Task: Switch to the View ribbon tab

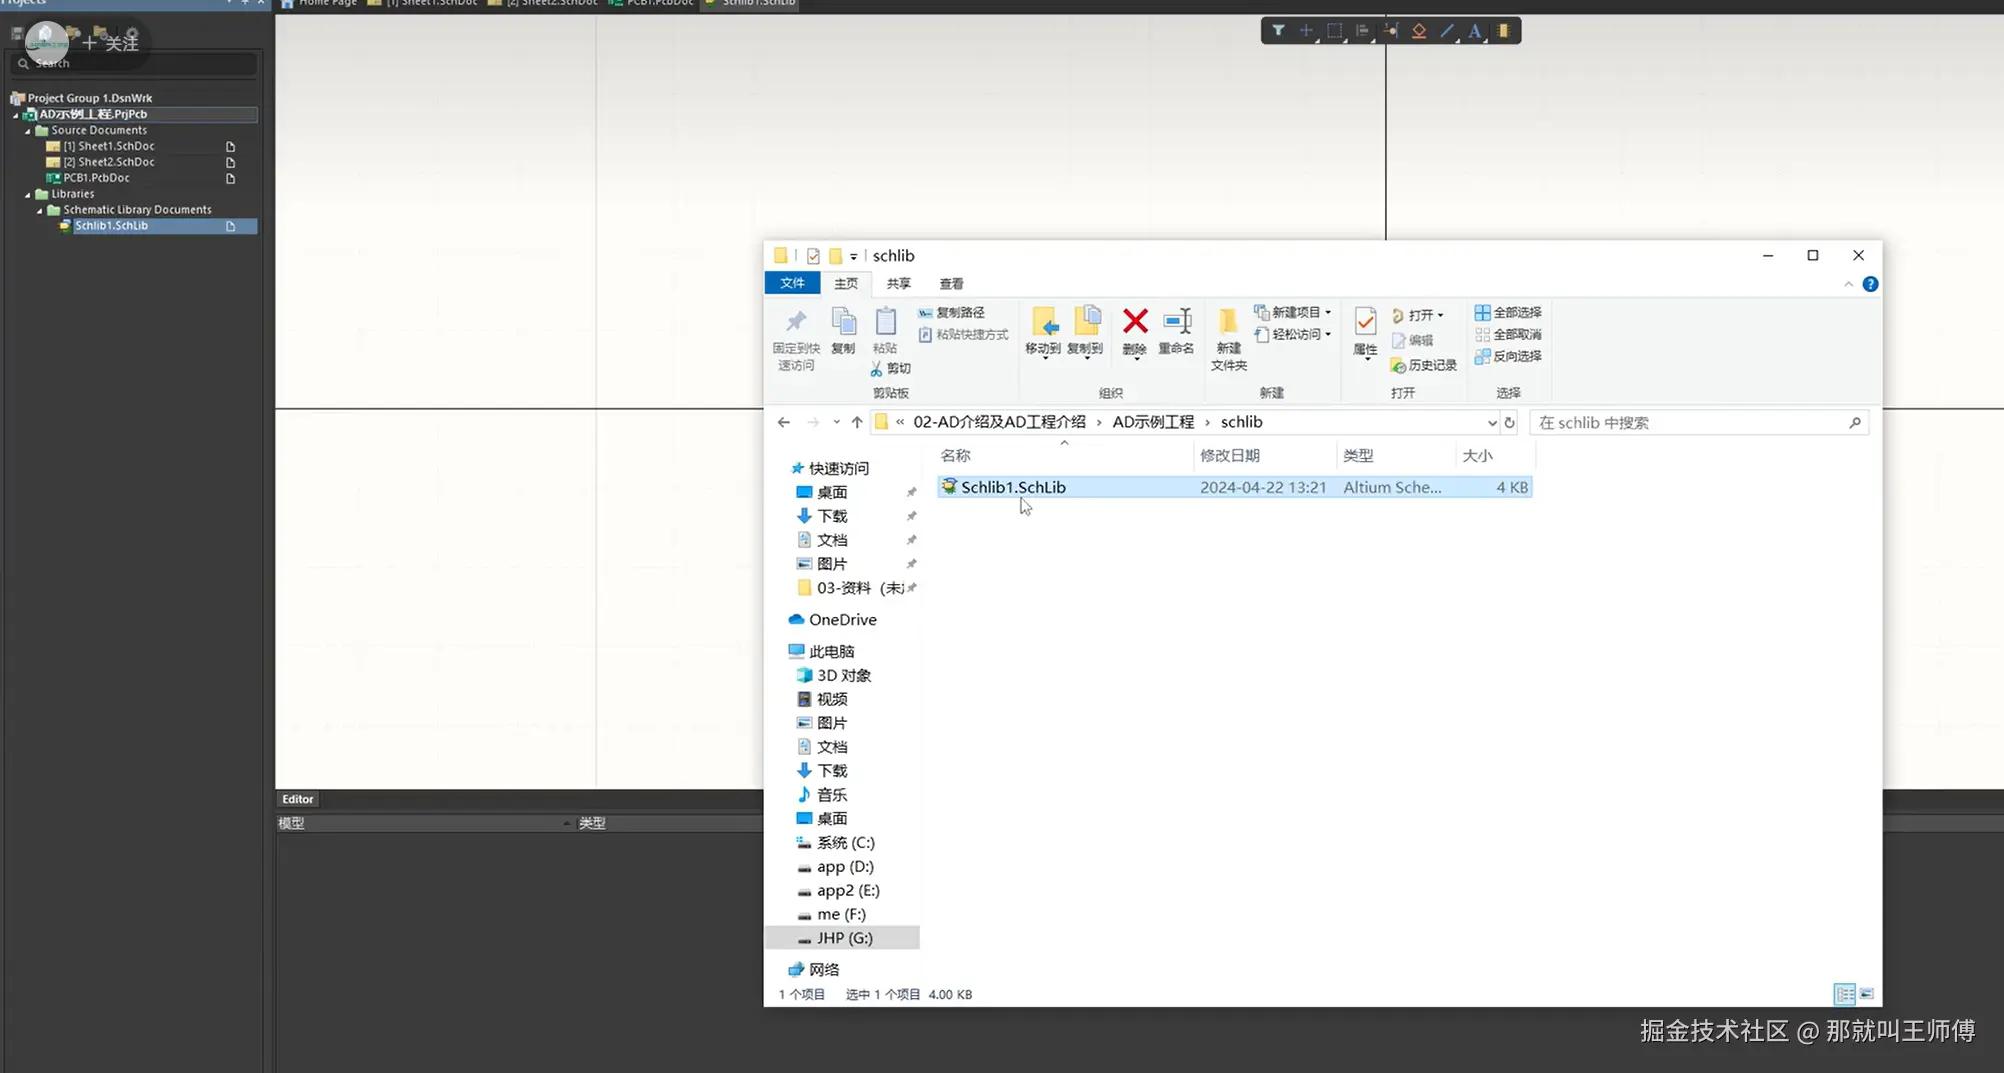Action: pos(951,284)
